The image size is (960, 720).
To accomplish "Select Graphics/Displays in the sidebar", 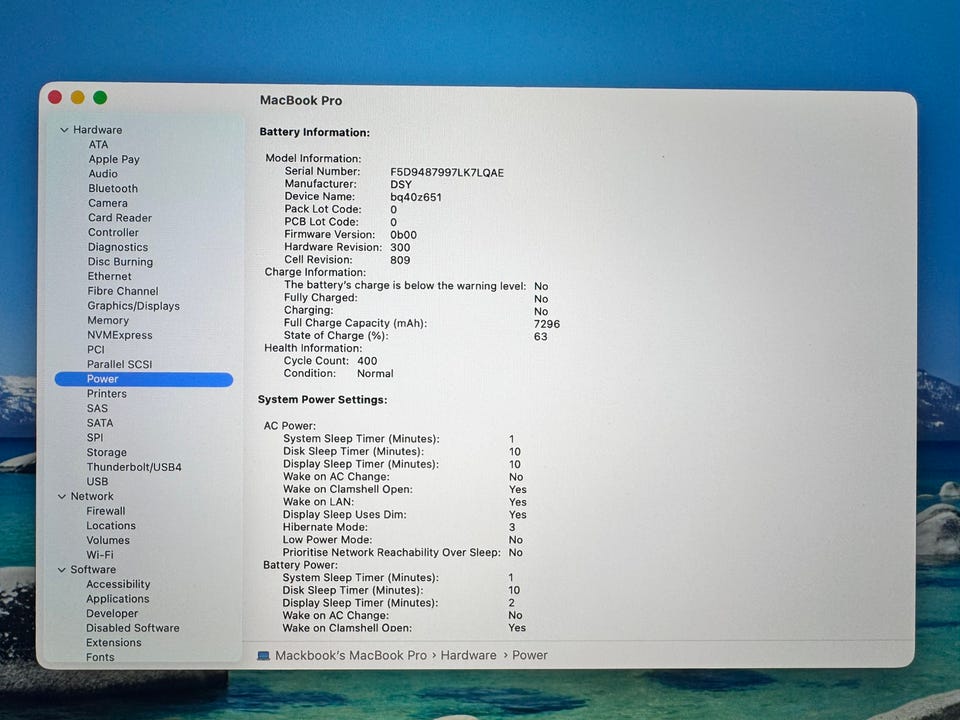I will (x=133, y=306).
